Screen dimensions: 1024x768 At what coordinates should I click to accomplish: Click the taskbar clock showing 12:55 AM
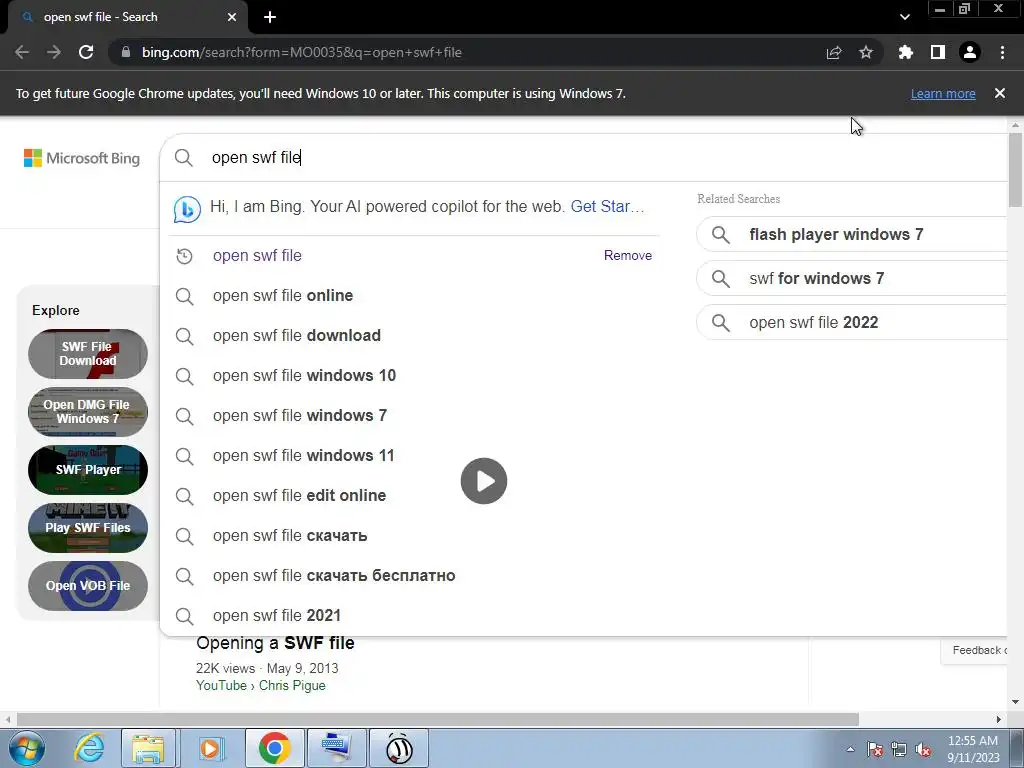point(973,749)
